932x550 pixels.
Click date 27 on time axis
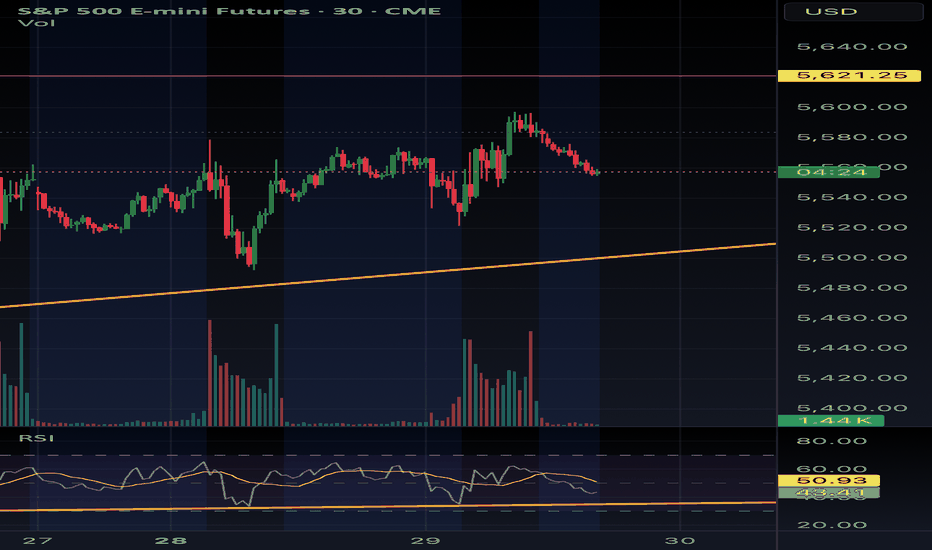(x=37, y=540)
